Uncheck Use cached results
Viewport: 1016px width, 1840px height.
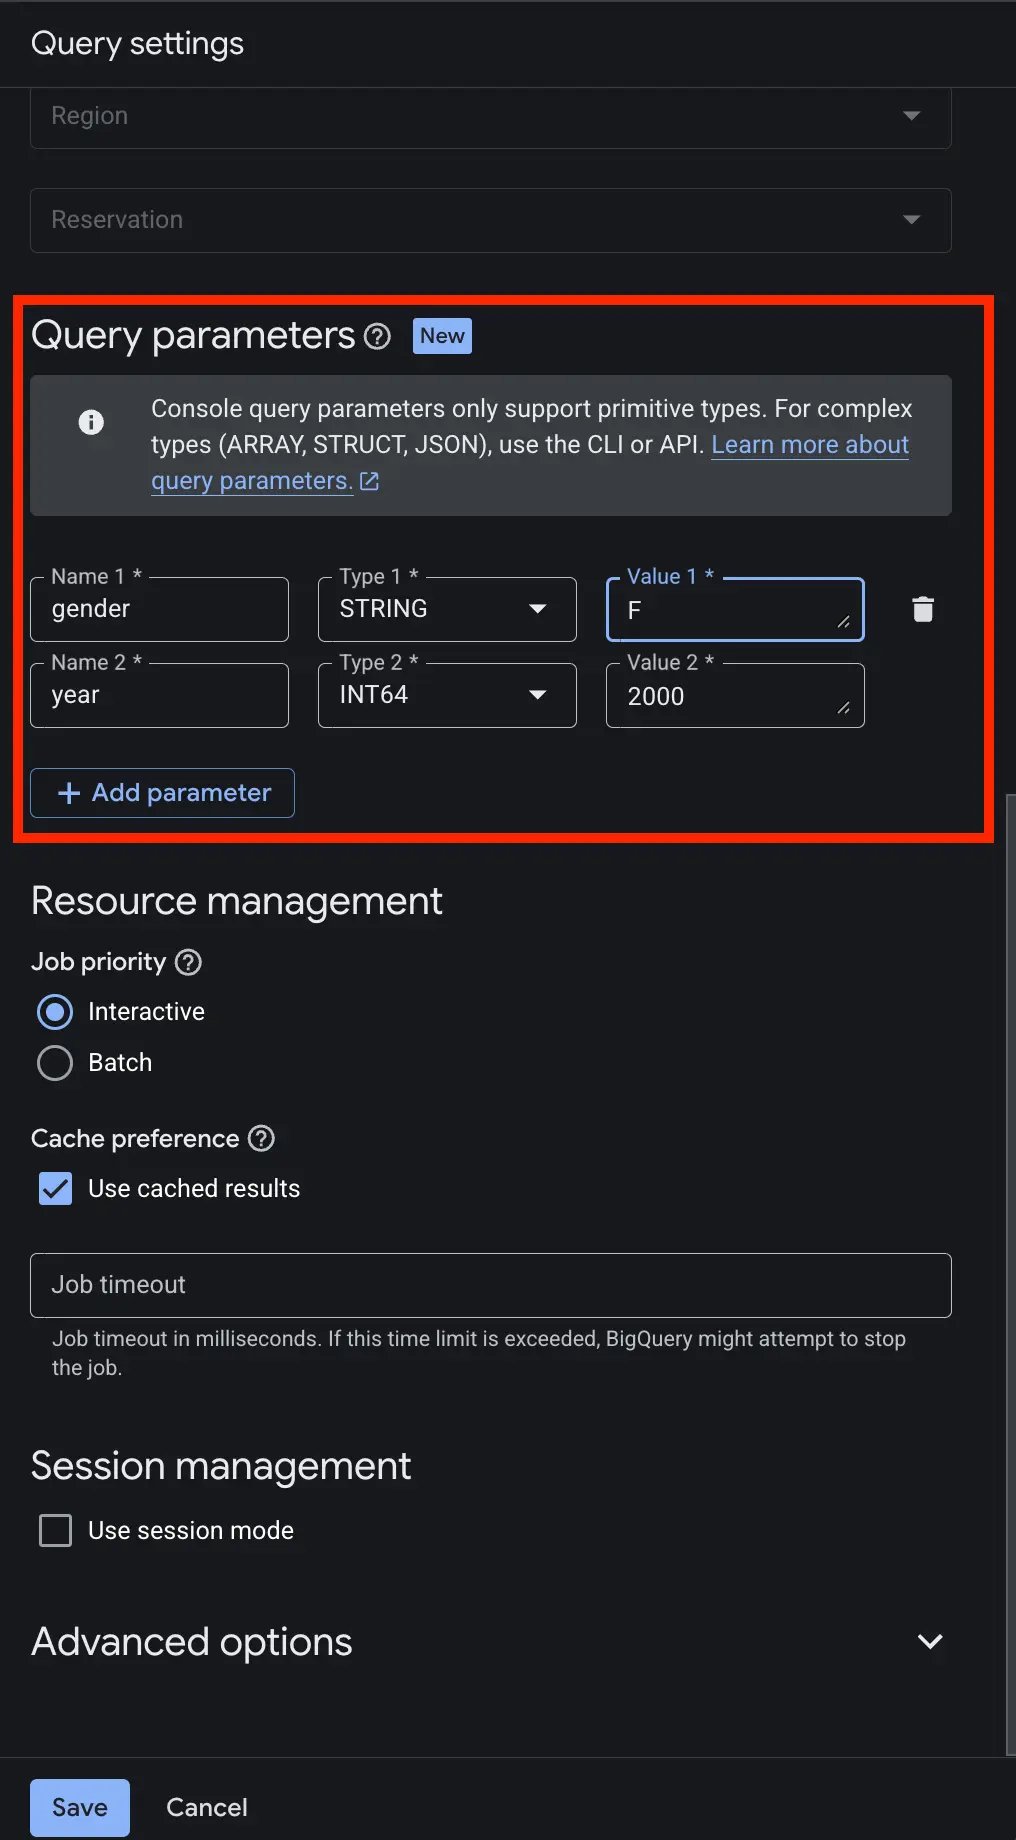pyautogui.click(x=55, y=1189)
